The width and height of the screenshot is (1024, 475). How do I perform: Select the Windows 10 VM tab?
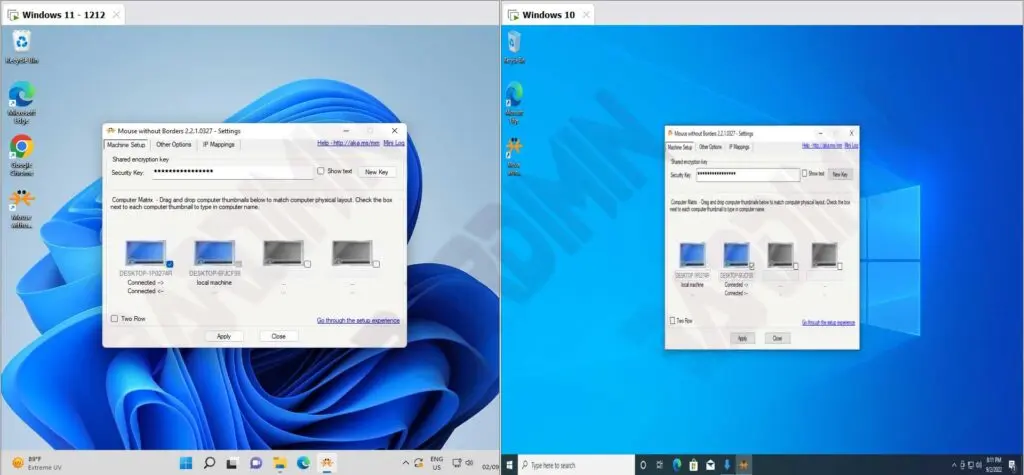click(x=548, y=15)
